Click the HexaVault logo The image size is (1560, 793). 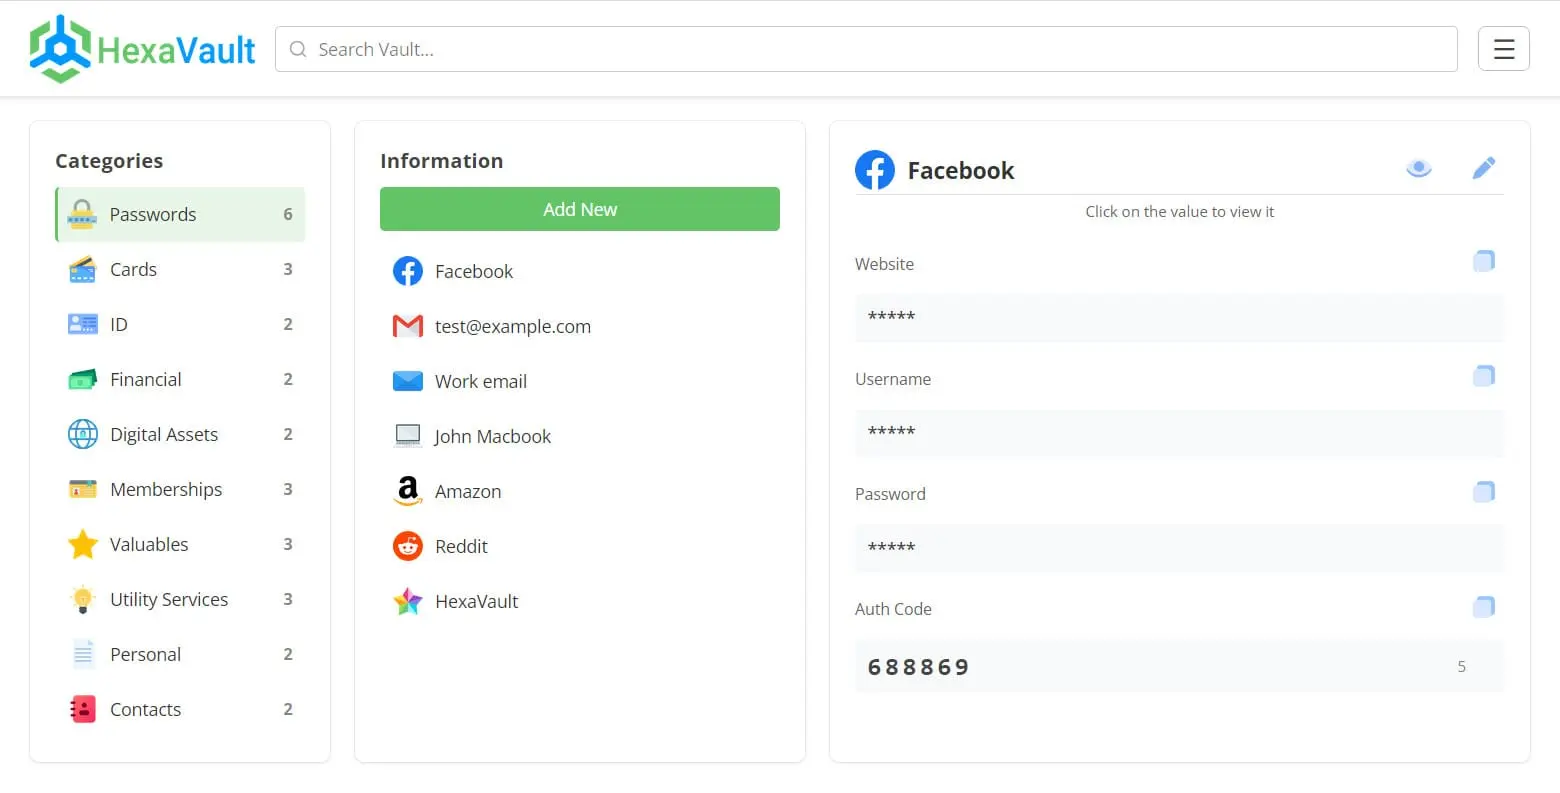143,49
